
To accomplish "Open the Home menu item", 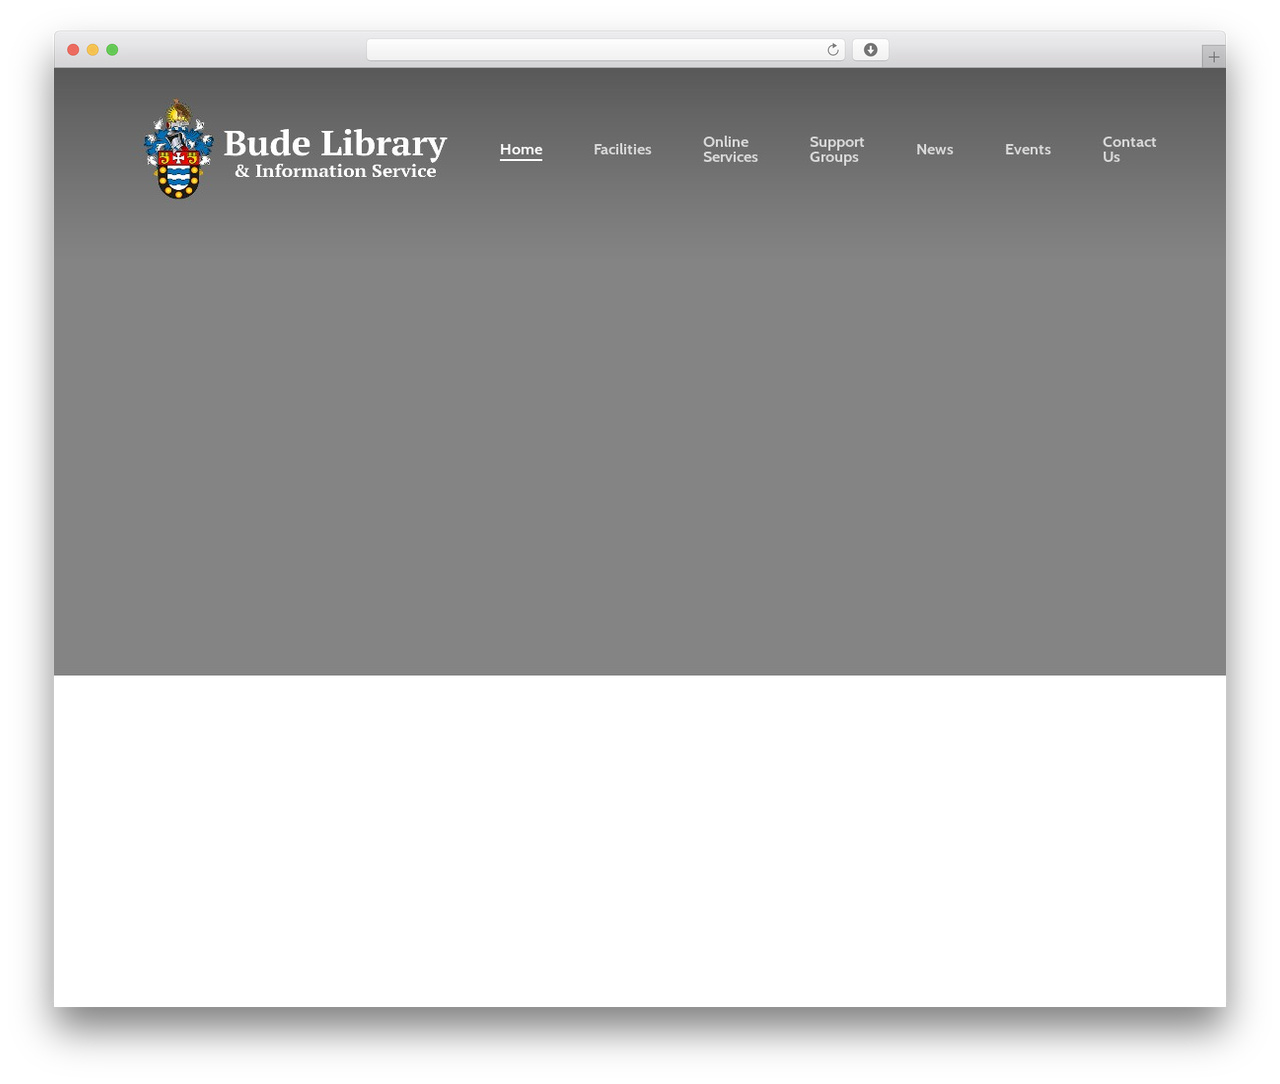I will click(x=521, y=149).
